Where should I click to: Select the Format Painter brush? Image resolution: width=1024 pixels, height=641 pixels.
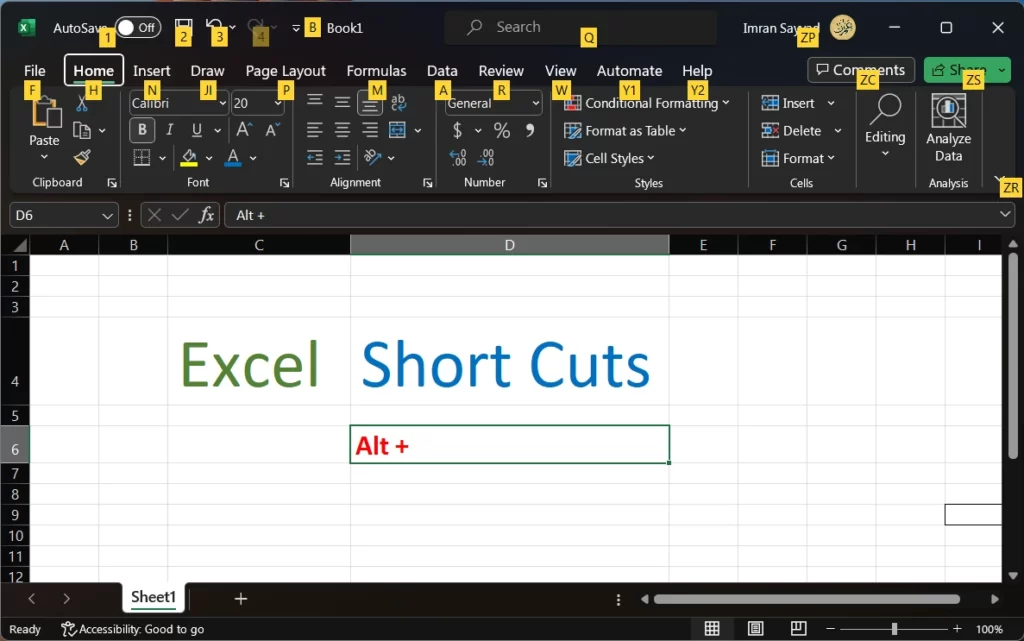(x=82, y=157)
